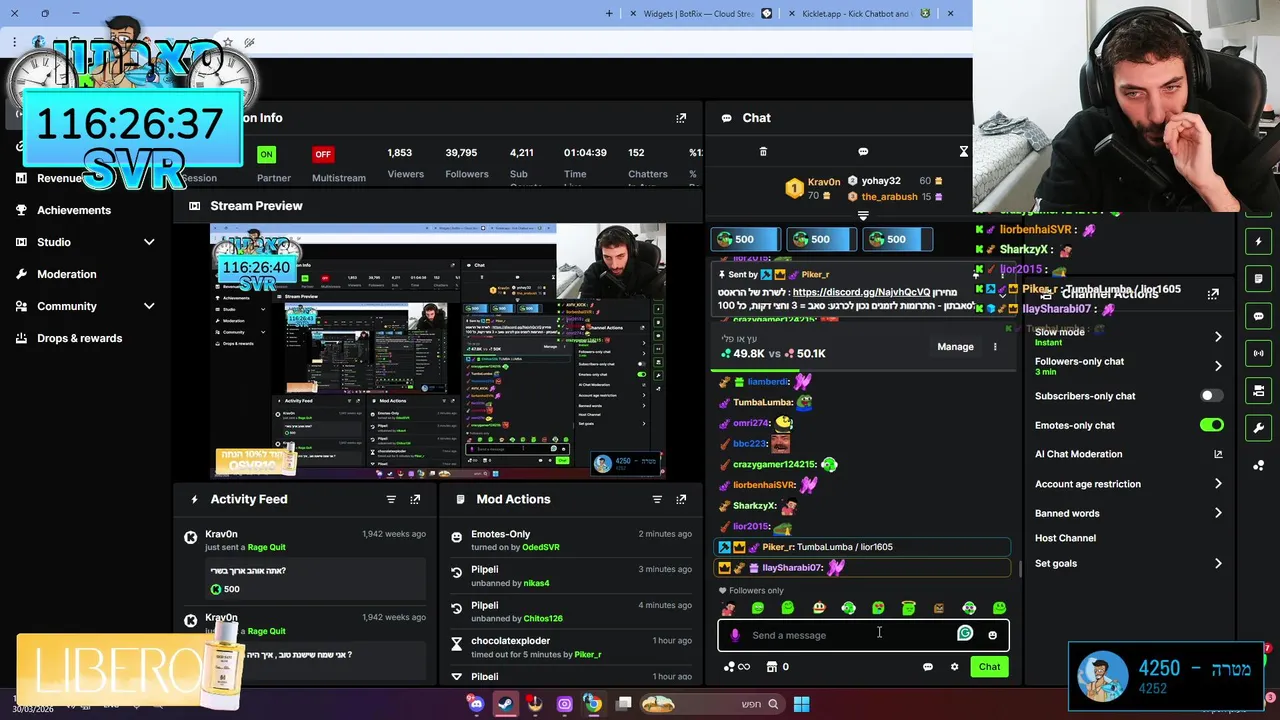Open Followers-only chat duration chevron
The image size is (1280, 720).
[x=1218, y=366]
